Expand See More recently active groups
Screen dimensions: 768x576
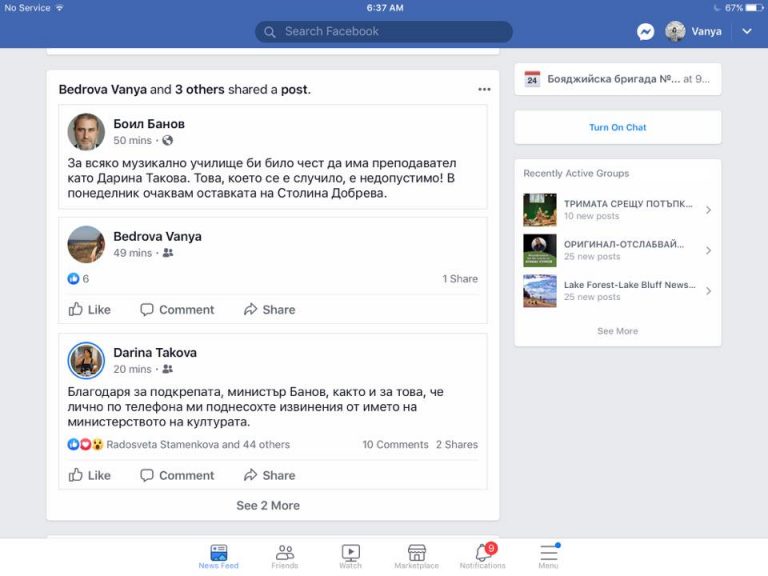(617, 331)
